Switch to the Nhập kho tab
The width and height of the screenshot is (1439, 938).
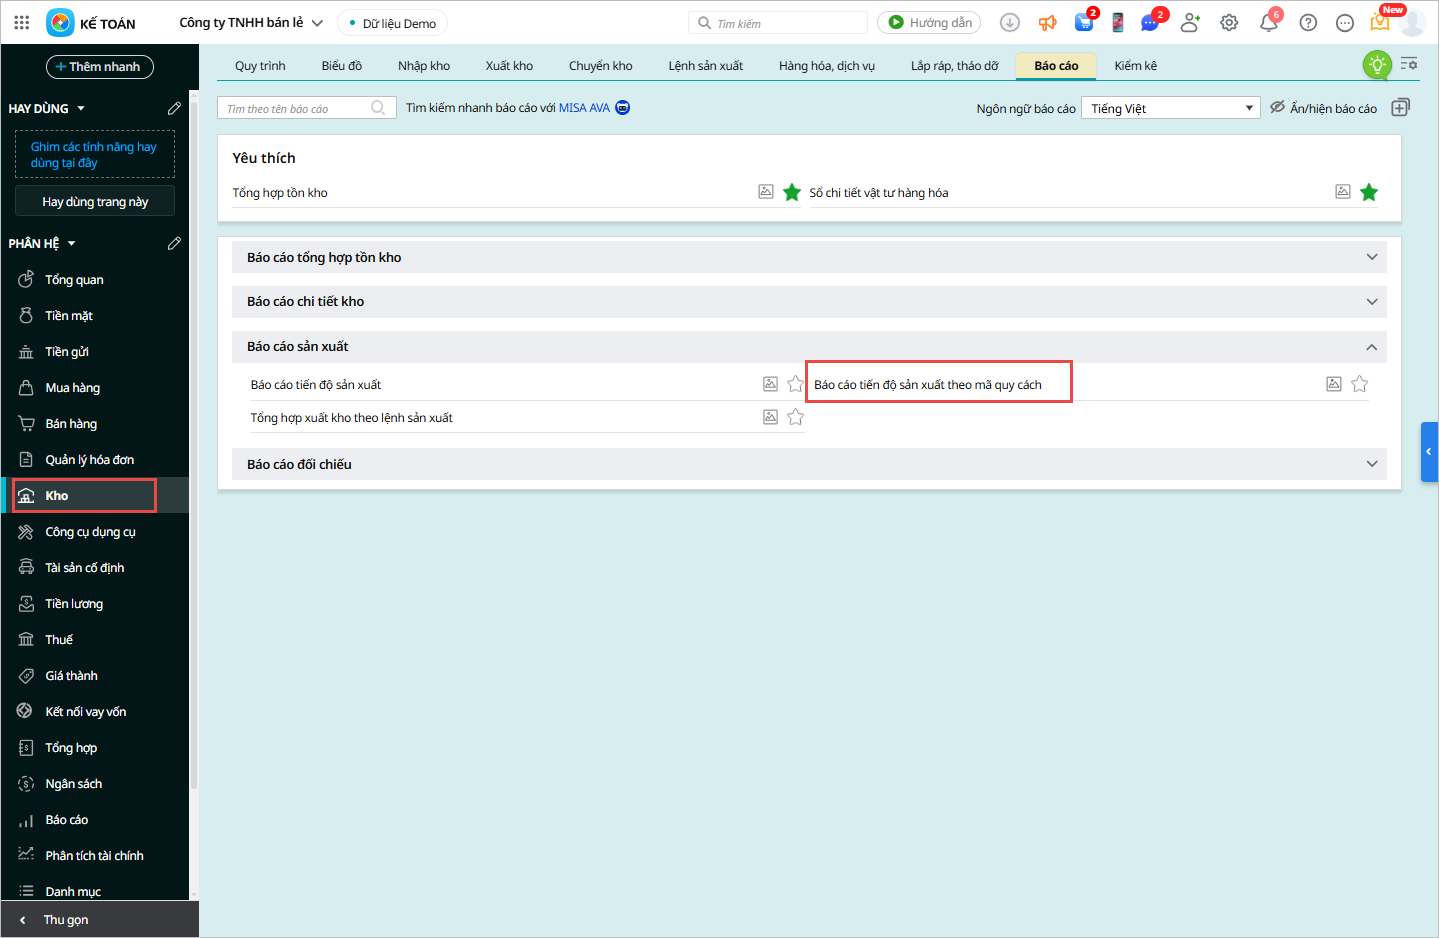pyautogui.click(x=423, y=66)
